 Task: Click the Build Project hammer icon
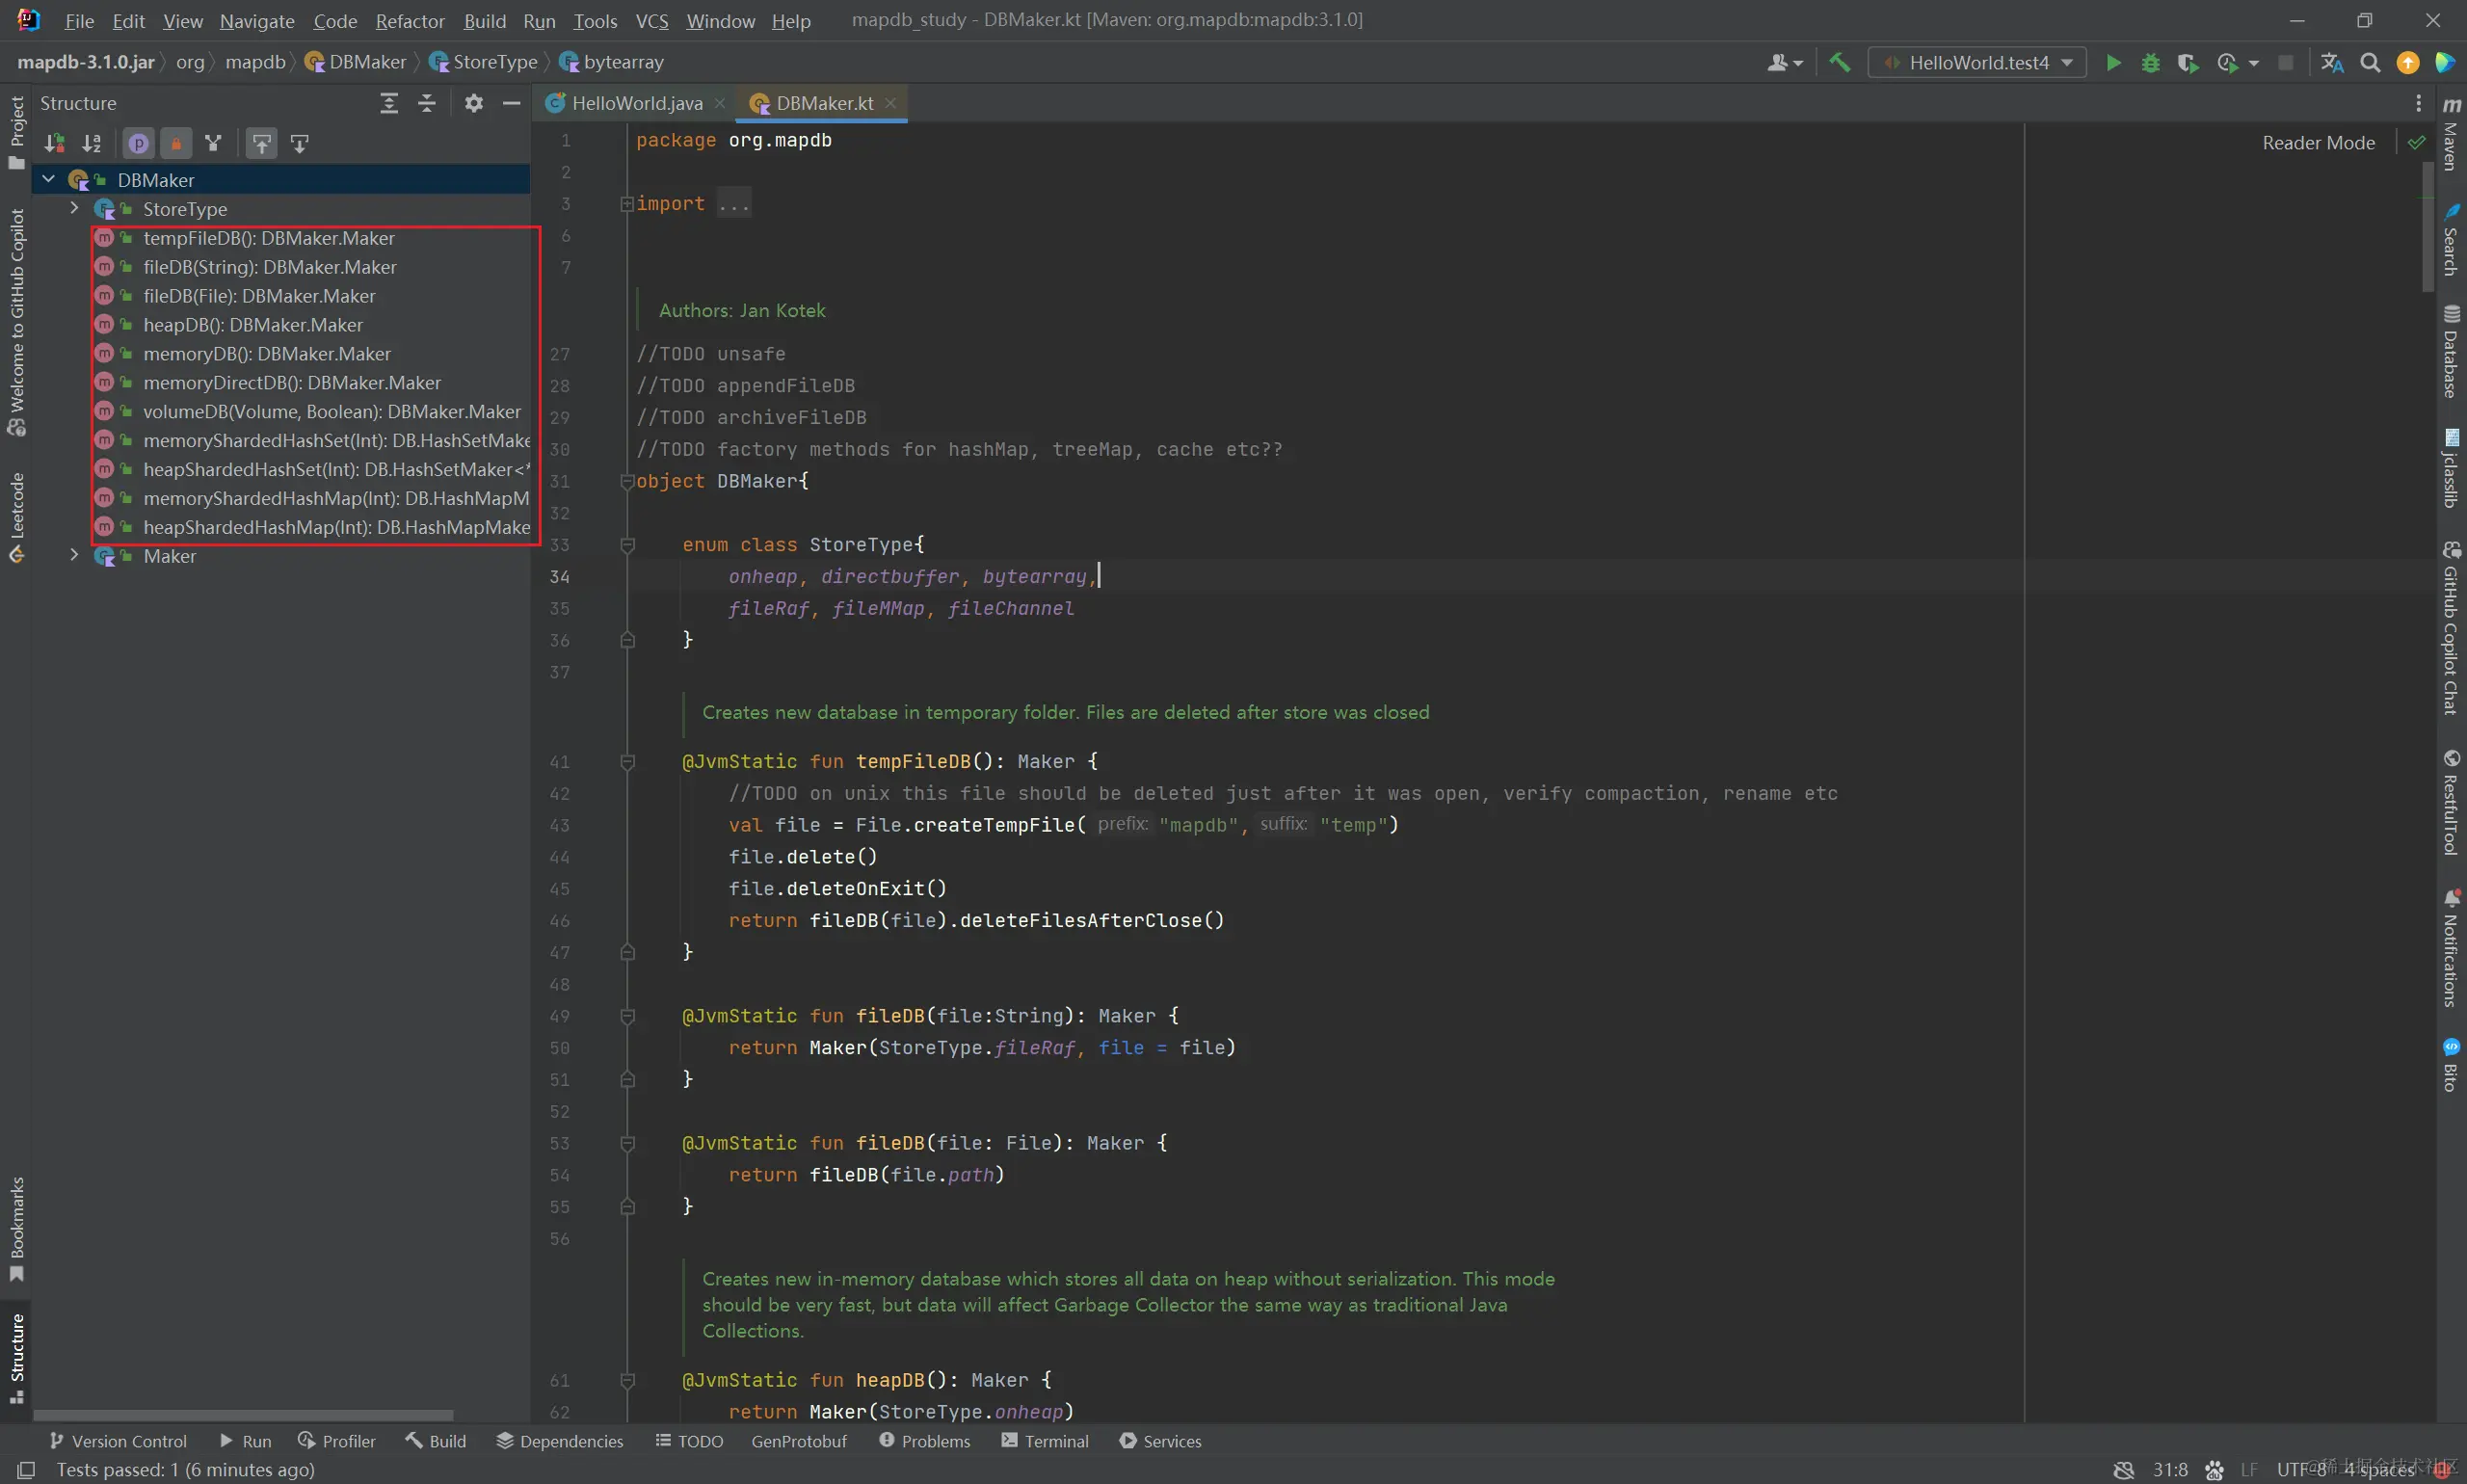pos(1839,62)
